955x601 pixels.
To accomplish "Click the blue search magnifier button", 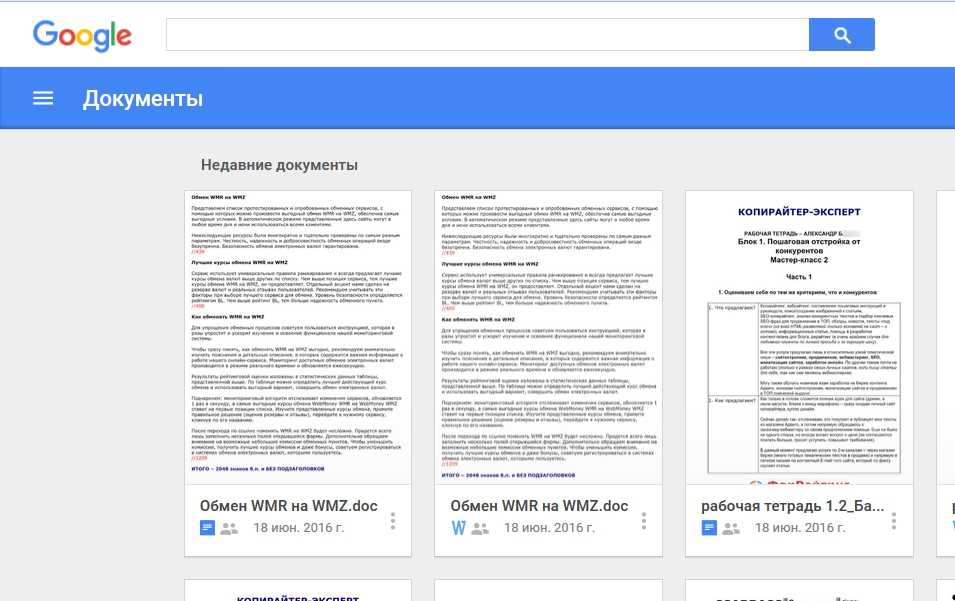I will click(841, 35).
